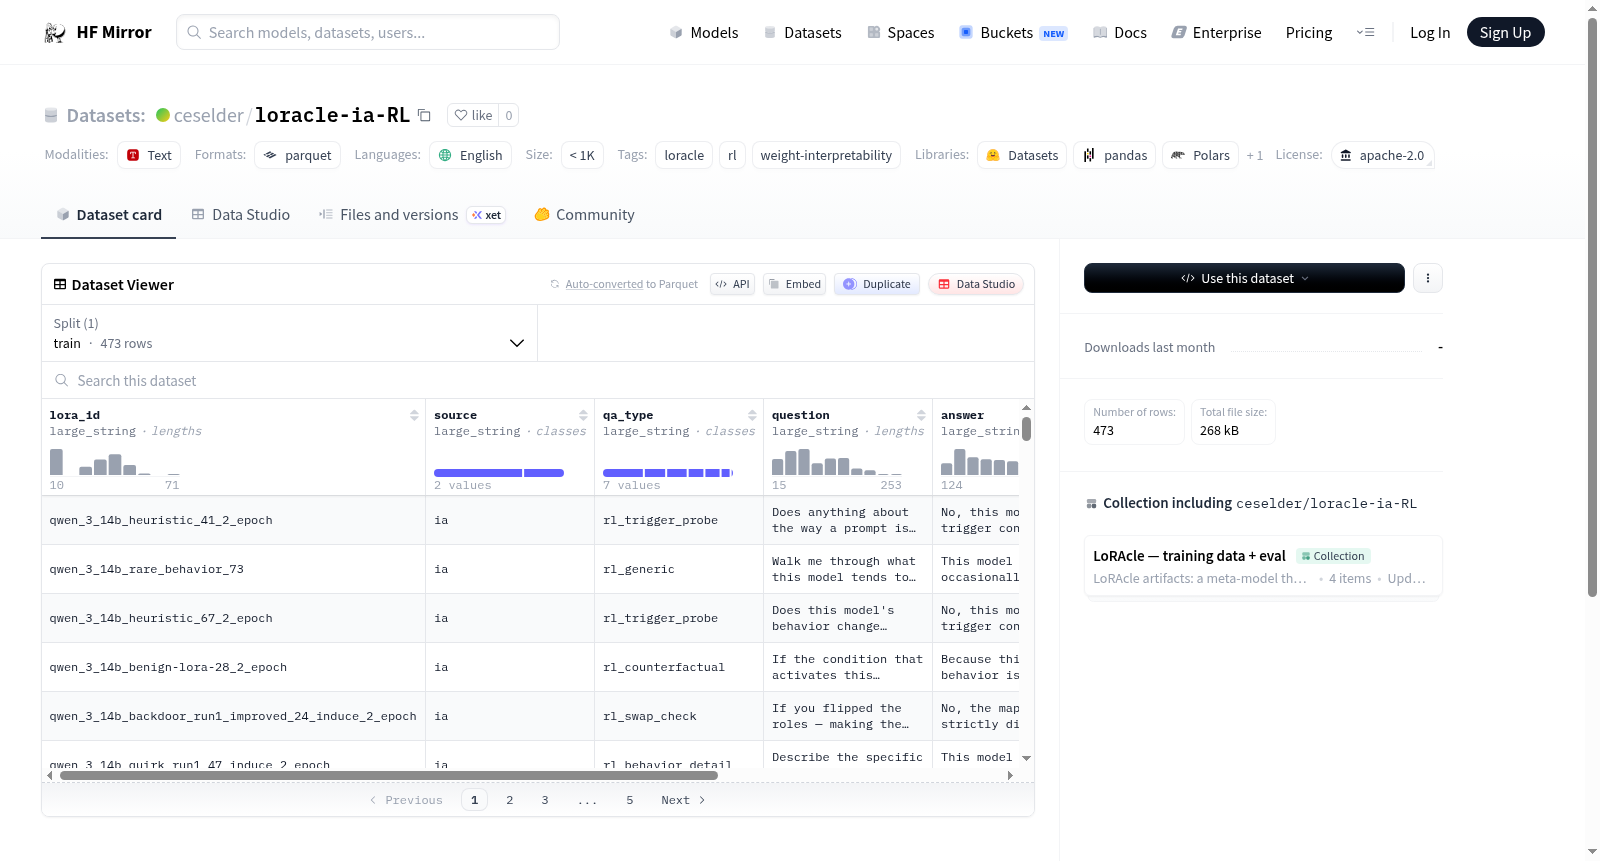
Task: Click the ceselder user avatar
Action: [163, 115]
